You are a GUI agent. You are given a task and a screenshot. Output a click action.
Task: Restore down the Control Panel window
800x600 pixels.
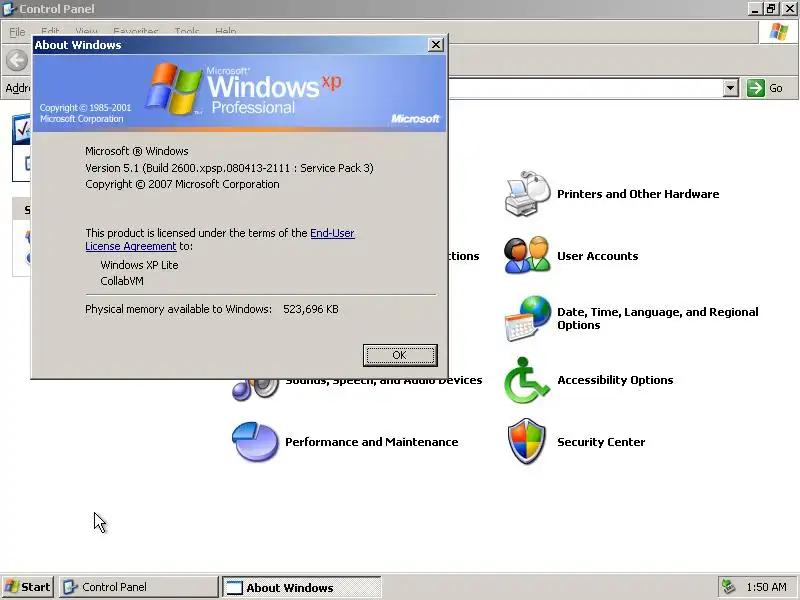coord(771,9)
